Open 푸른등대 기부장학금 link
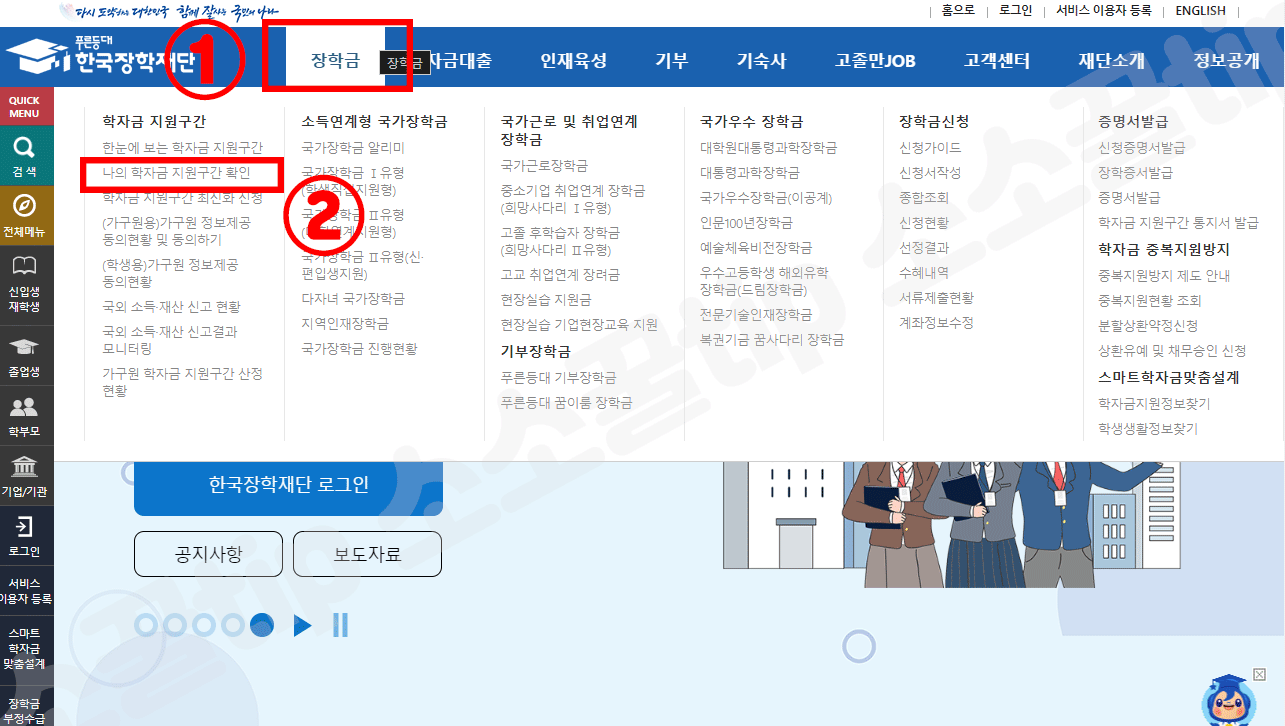1285x726 pixels. tap(558, 377)
